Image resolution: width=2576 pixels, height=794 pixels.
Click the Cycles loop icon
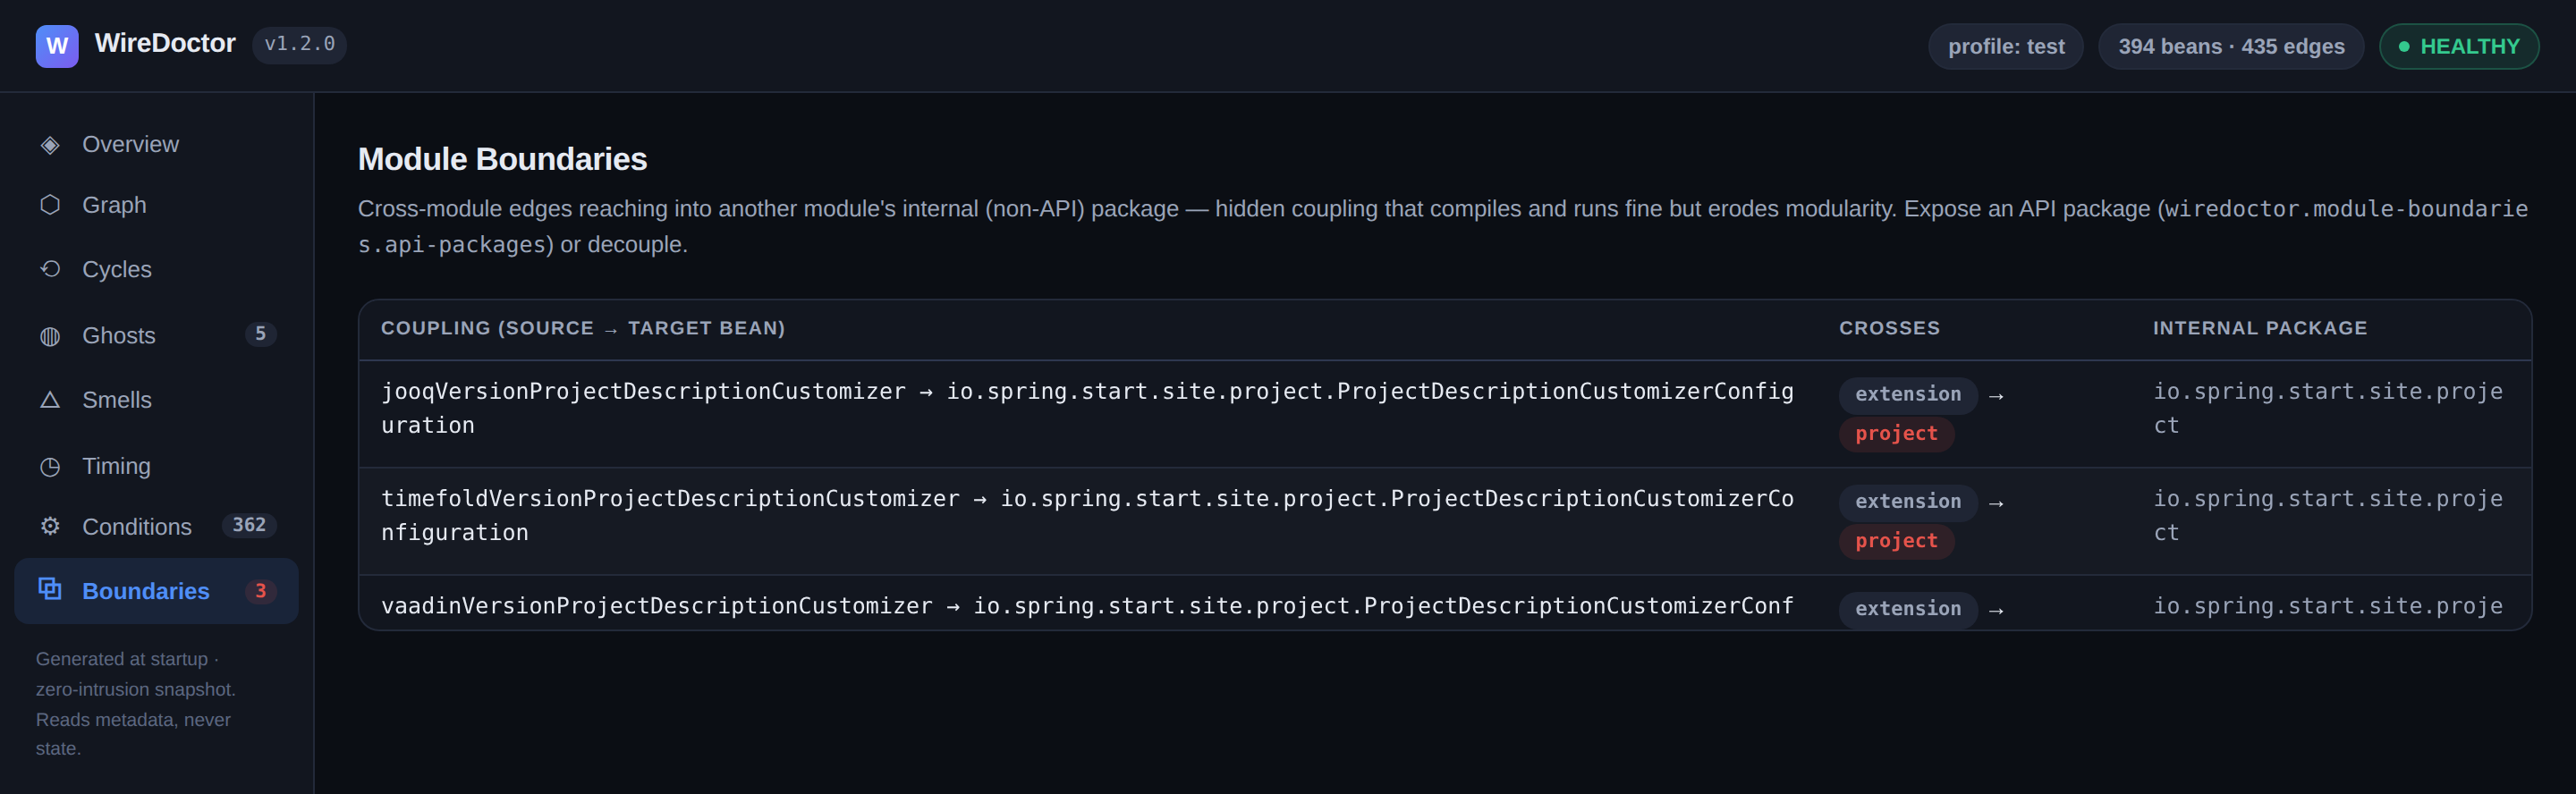click(x=50, y=269)
